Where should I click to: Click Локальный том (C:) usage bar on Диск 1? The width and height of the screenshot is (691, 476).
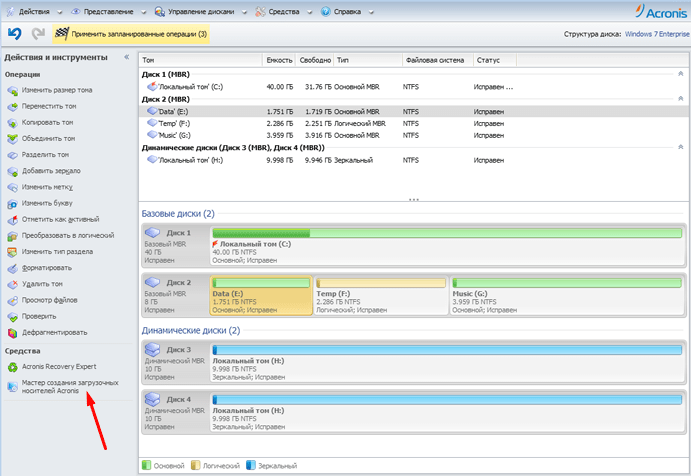click(x=447, y=233)
